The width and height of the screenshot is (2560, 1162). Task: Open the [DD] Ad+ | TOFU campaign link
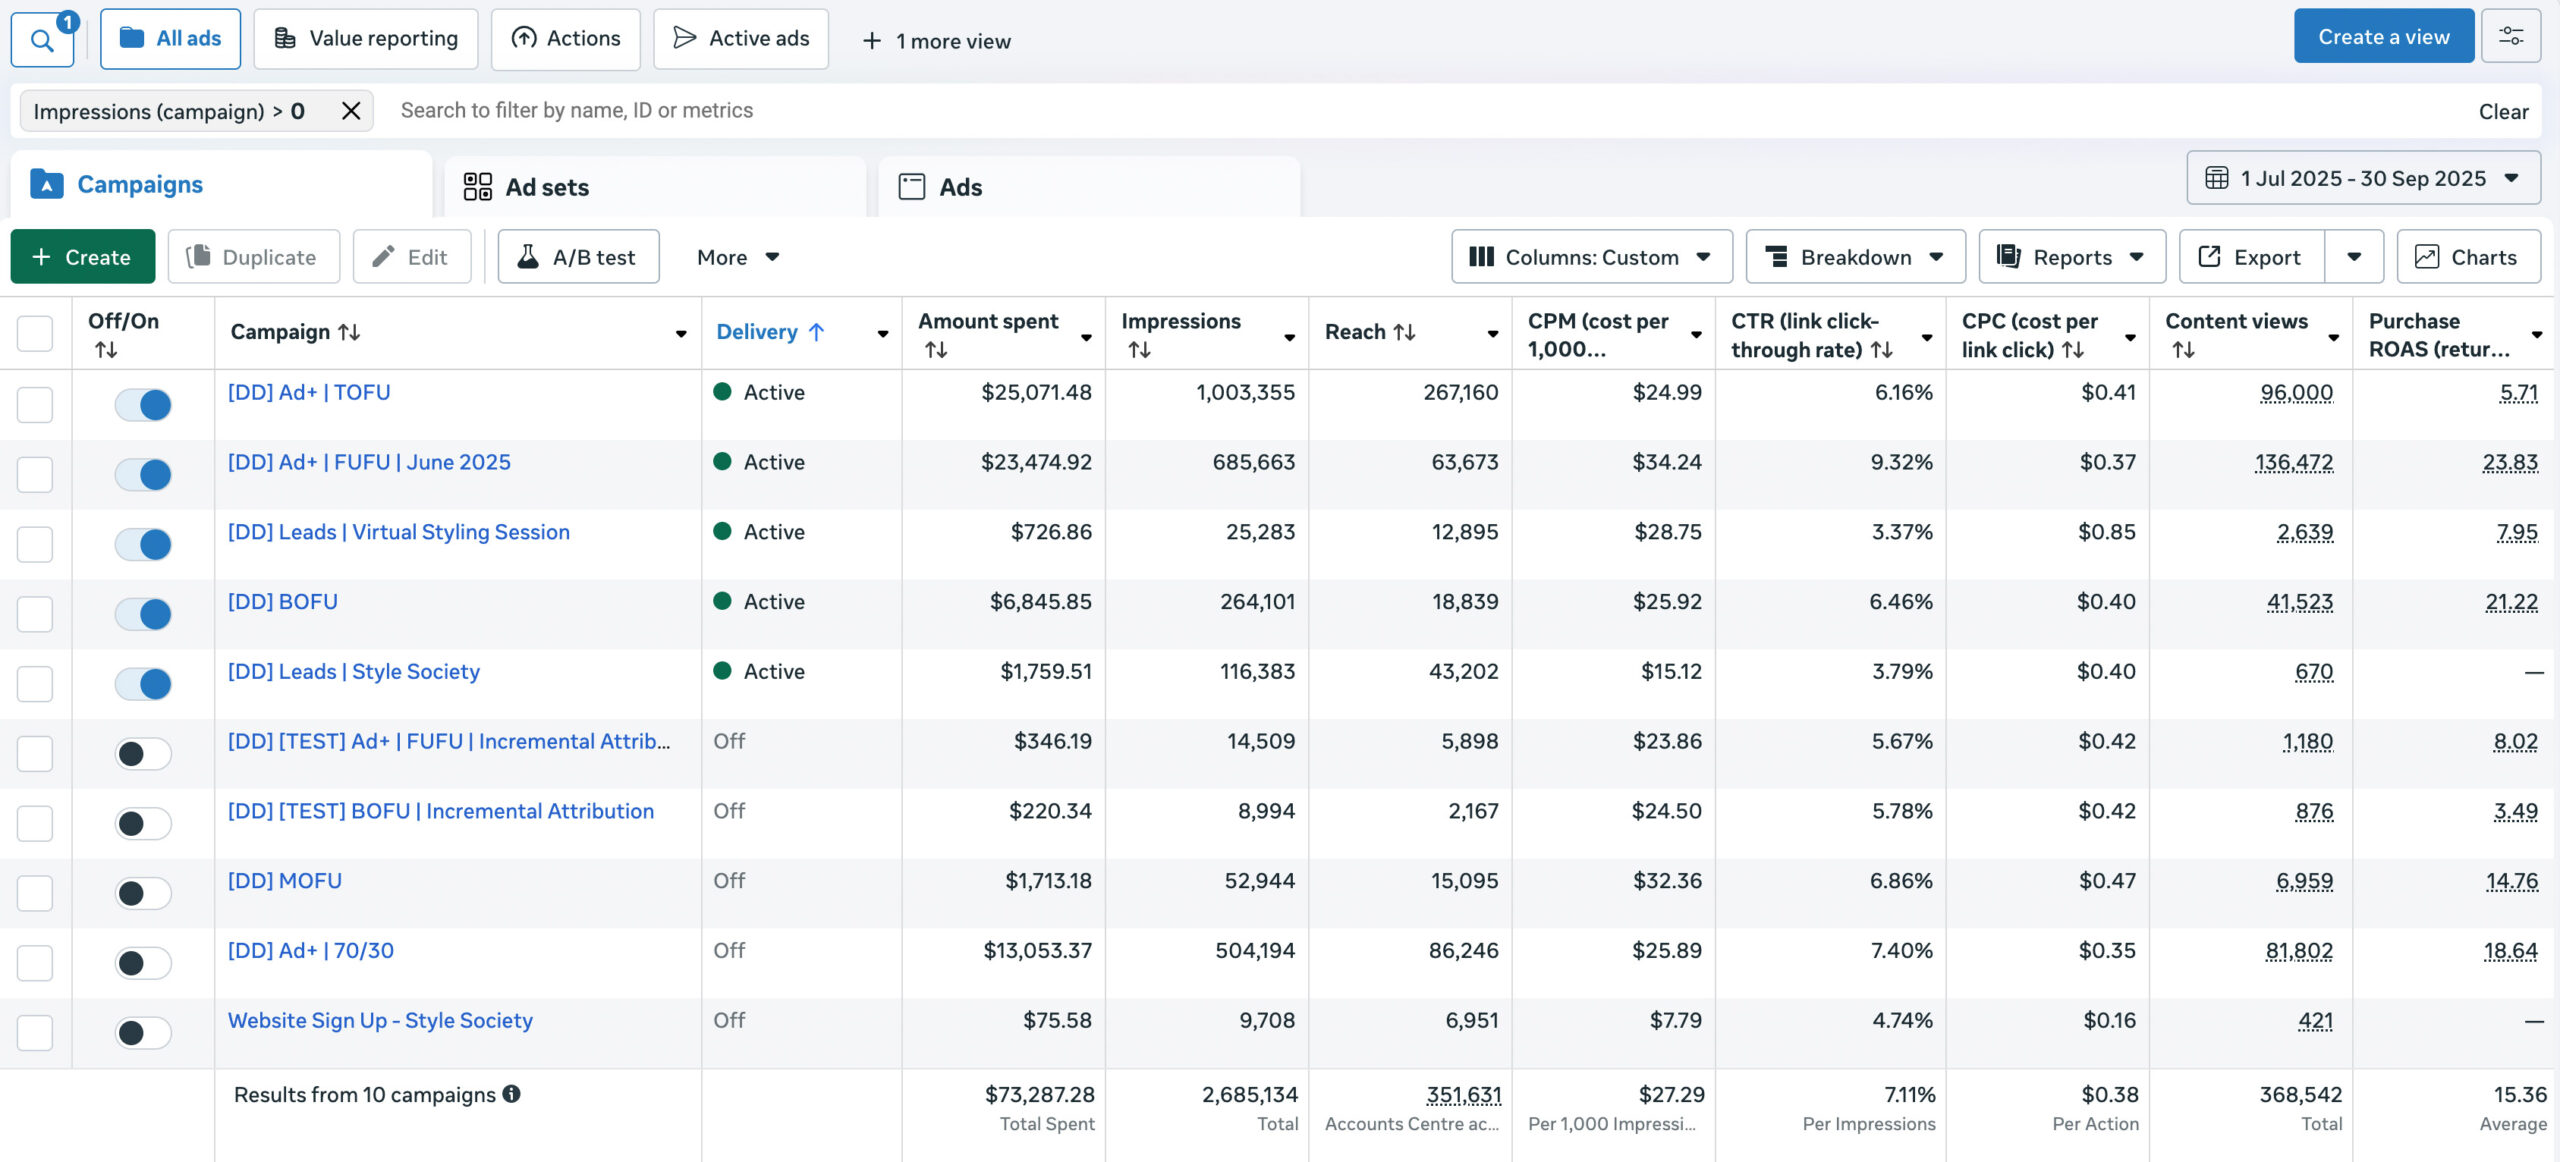coord(309,393)
